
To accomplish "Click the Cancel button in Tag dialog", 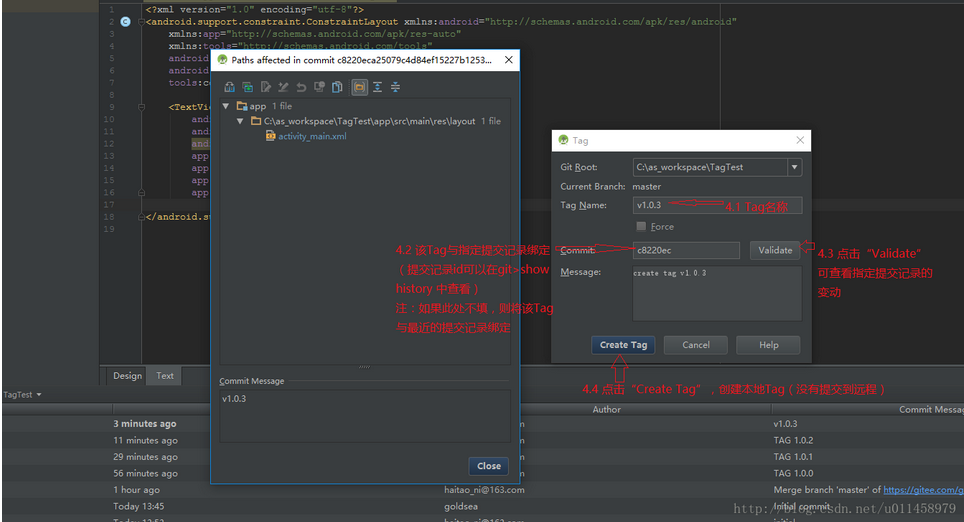I will click(x=696, y=345).
